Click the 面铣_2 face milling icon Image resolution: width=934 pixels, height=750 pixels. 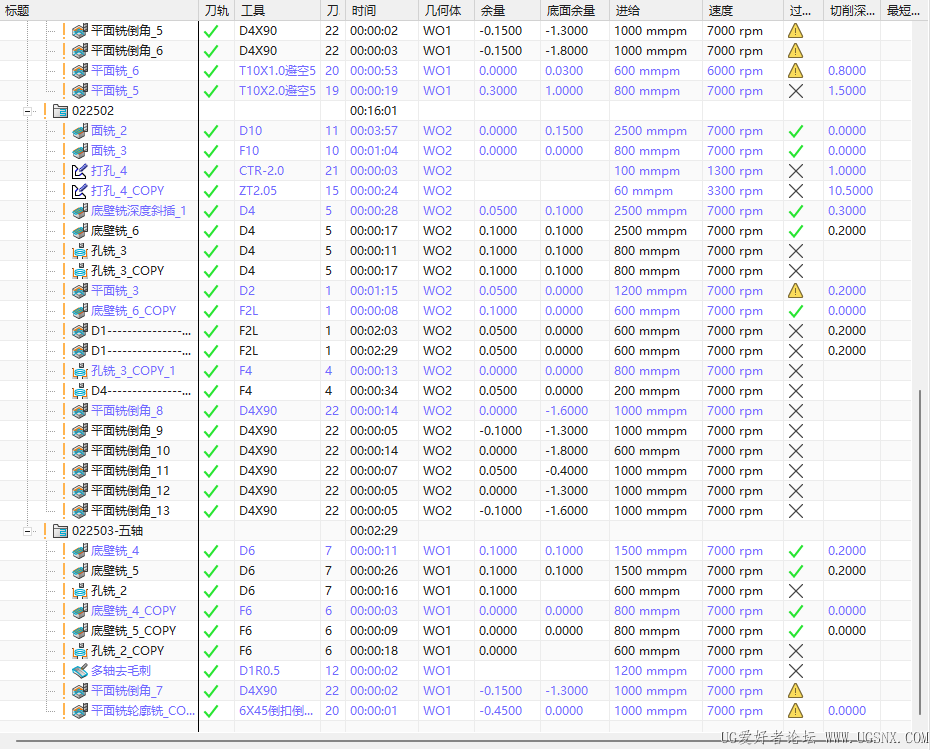(x=80, y=130)
